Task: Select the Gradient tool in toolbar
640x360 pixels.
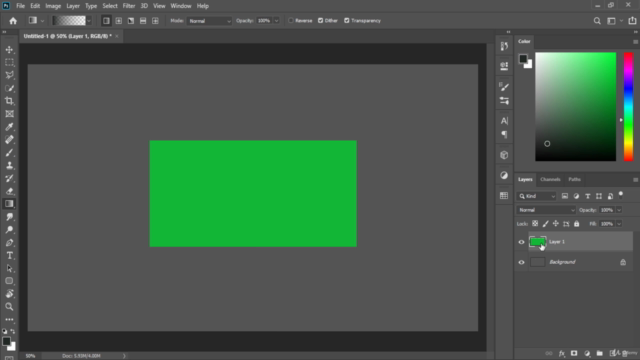Action: tap(9, 204)
